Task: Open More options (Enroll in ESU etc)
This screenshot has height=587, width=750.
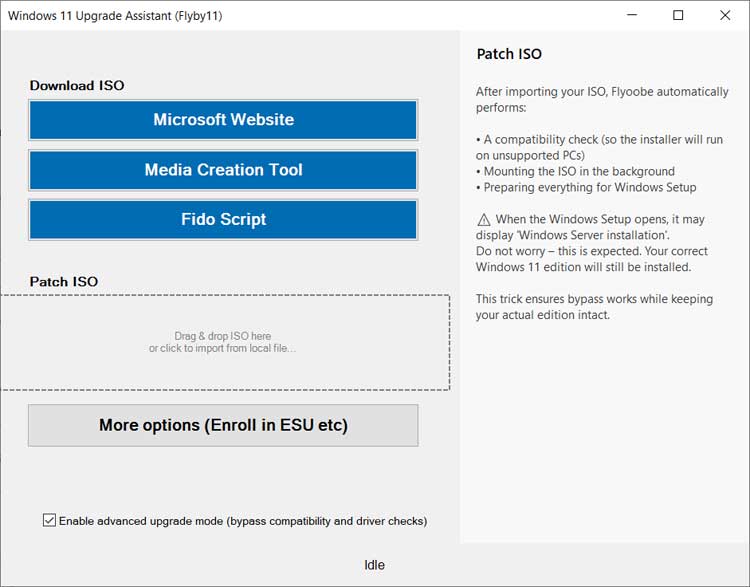Action: point(223,425)
